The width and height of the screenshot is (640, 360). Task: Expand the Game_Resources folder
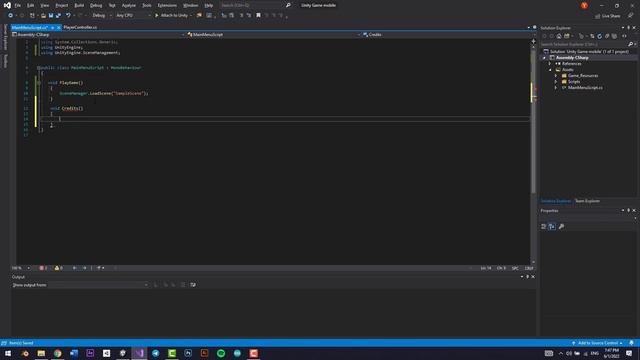(556, 76)
